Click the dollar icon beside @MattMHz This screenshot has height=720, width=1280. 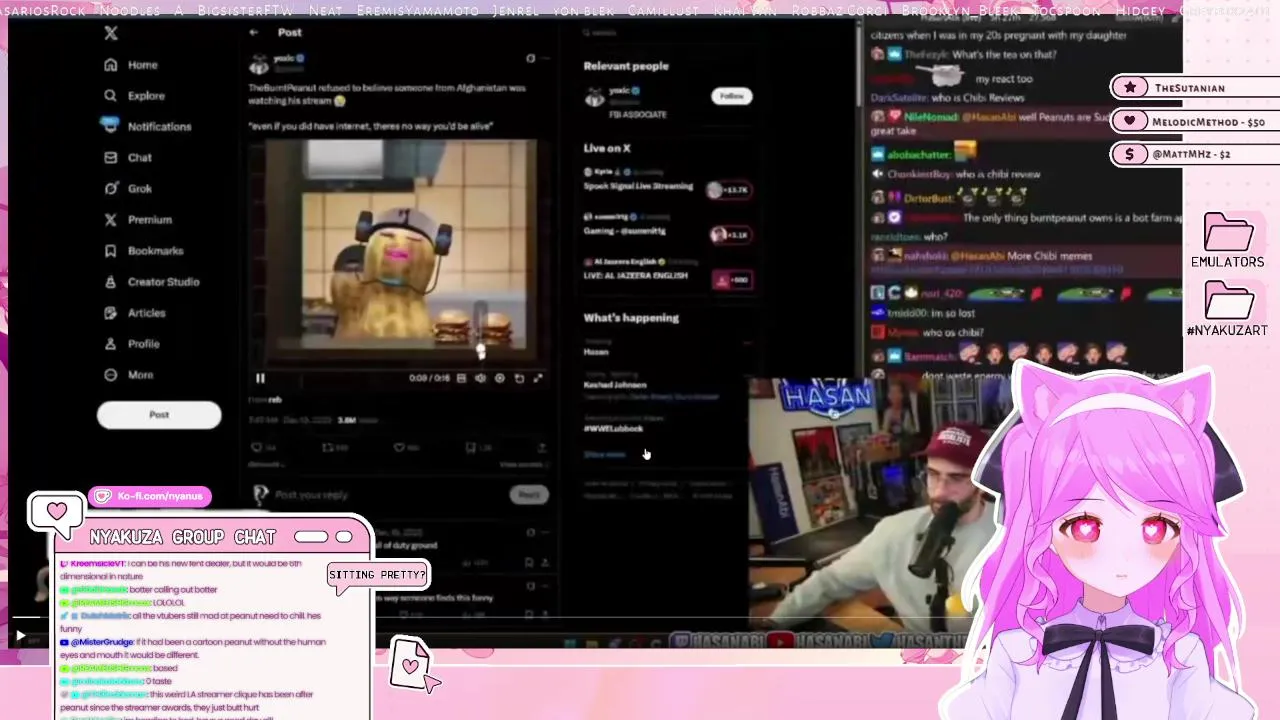pos(1130,154)
